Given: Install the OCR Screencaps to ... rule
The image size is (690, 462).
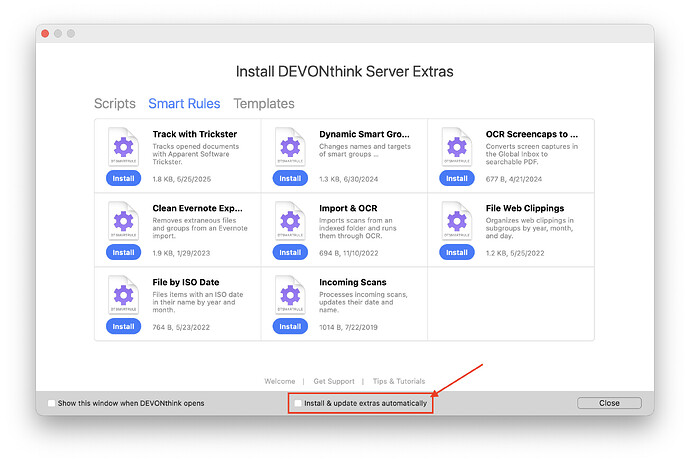Looking at the screenshot, I should [x=456, y=178].
